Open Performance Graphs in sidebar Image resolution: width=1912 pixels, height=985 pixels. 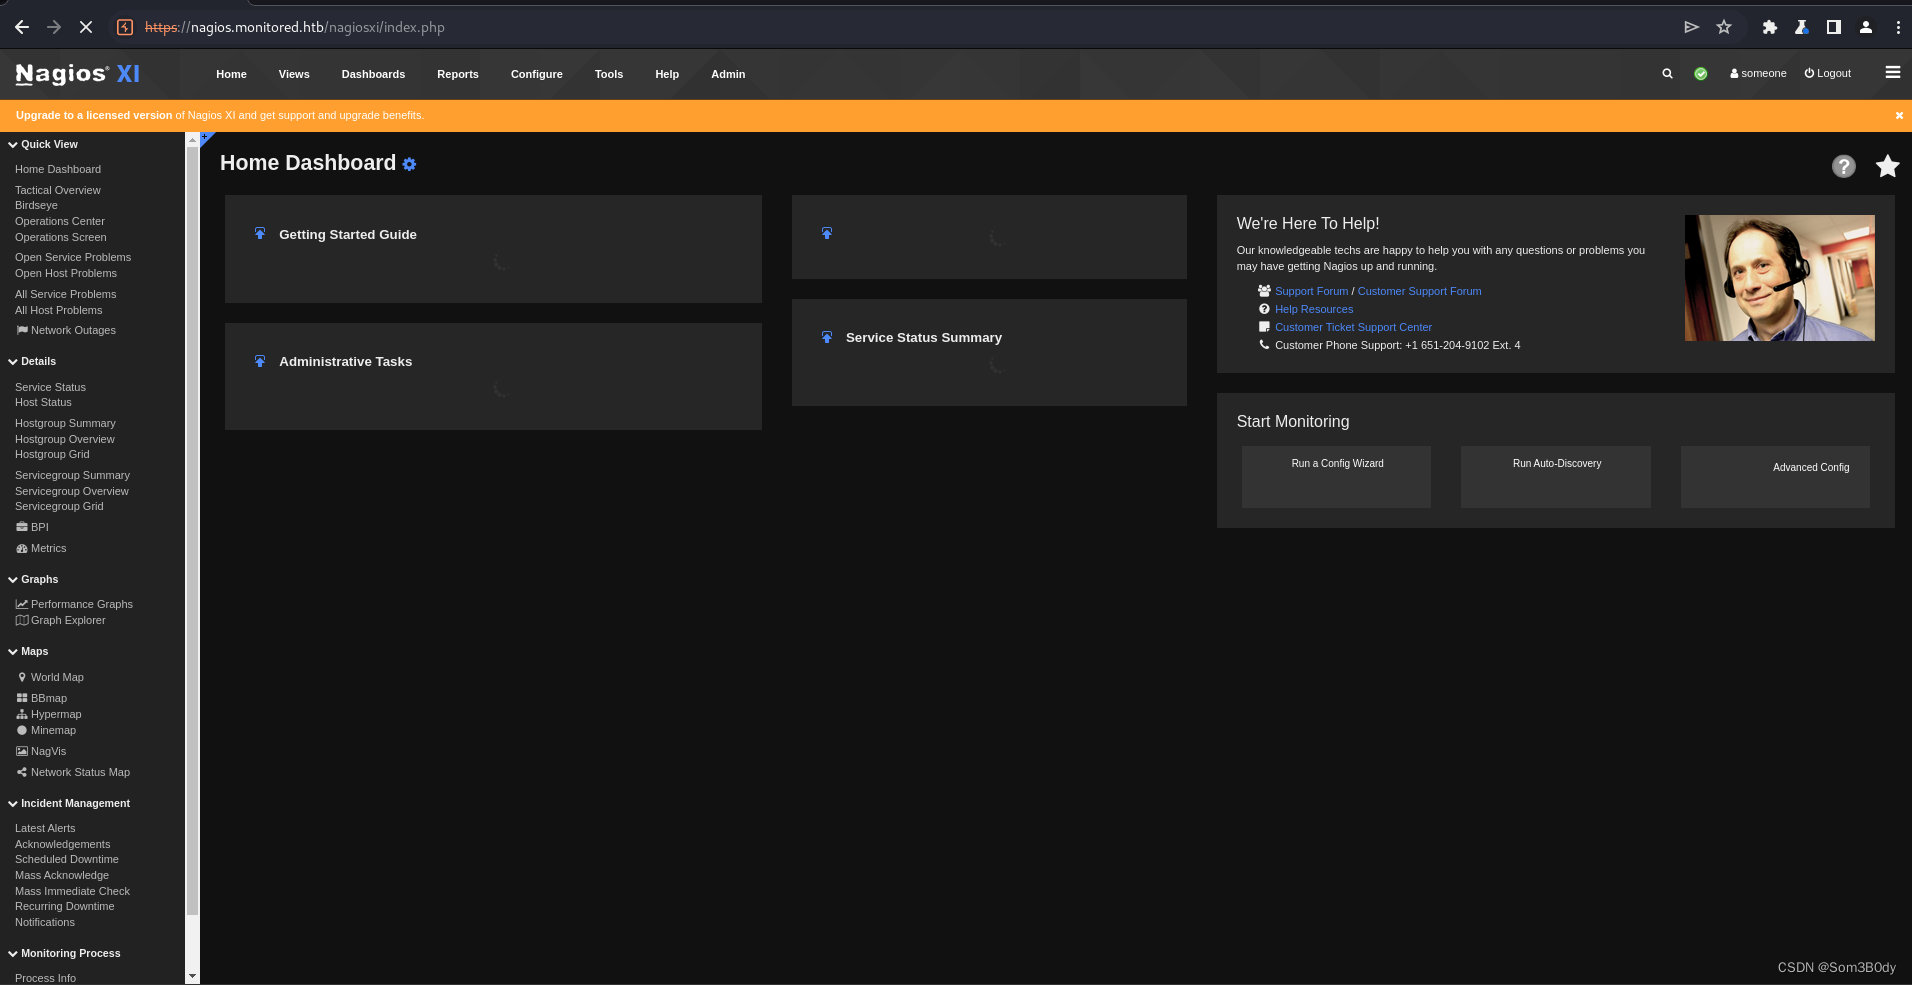tap(74, 604)
